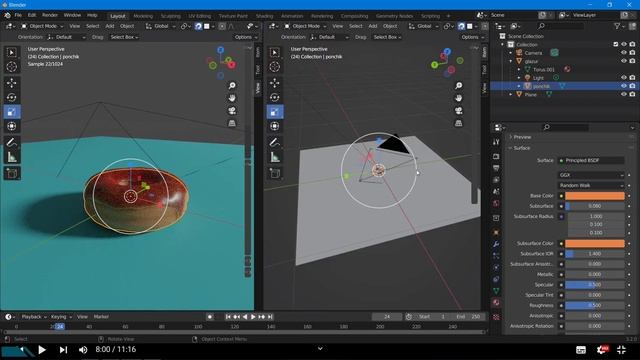This screenshot has width=640, height=360.
Task: Open Options dropdown in gray plane viewport
Action: point(473,37)
